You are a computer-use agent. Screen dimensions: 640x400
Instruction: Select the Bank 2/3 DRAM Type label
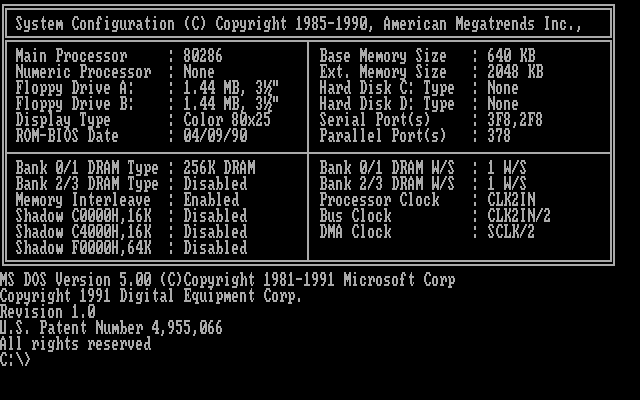tap(87, 184)
